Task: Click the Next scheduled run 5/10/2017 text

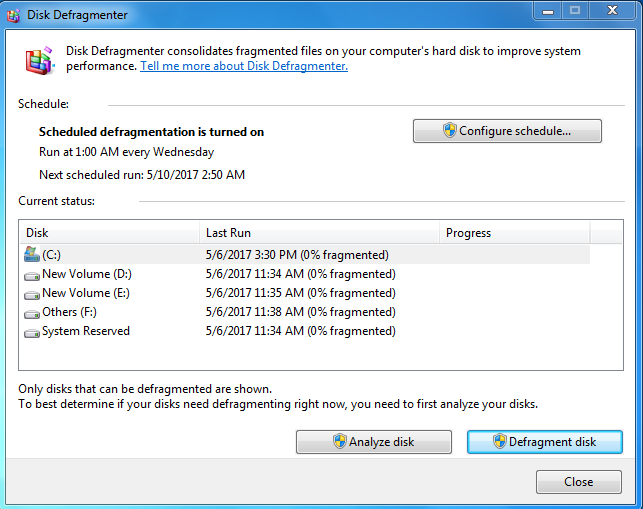Action: [142, 175]
